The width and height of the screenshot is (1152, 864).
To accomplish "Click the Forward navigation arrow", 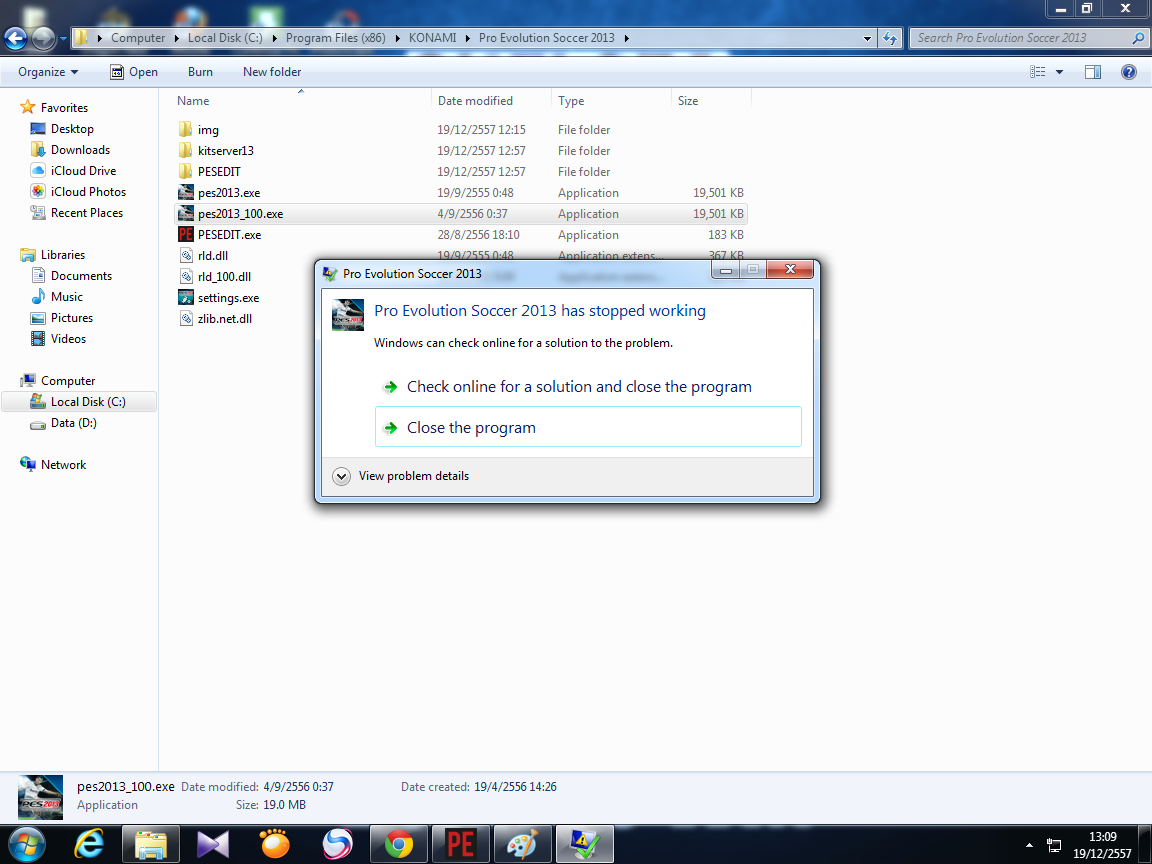I will click(x=43, y=38).
